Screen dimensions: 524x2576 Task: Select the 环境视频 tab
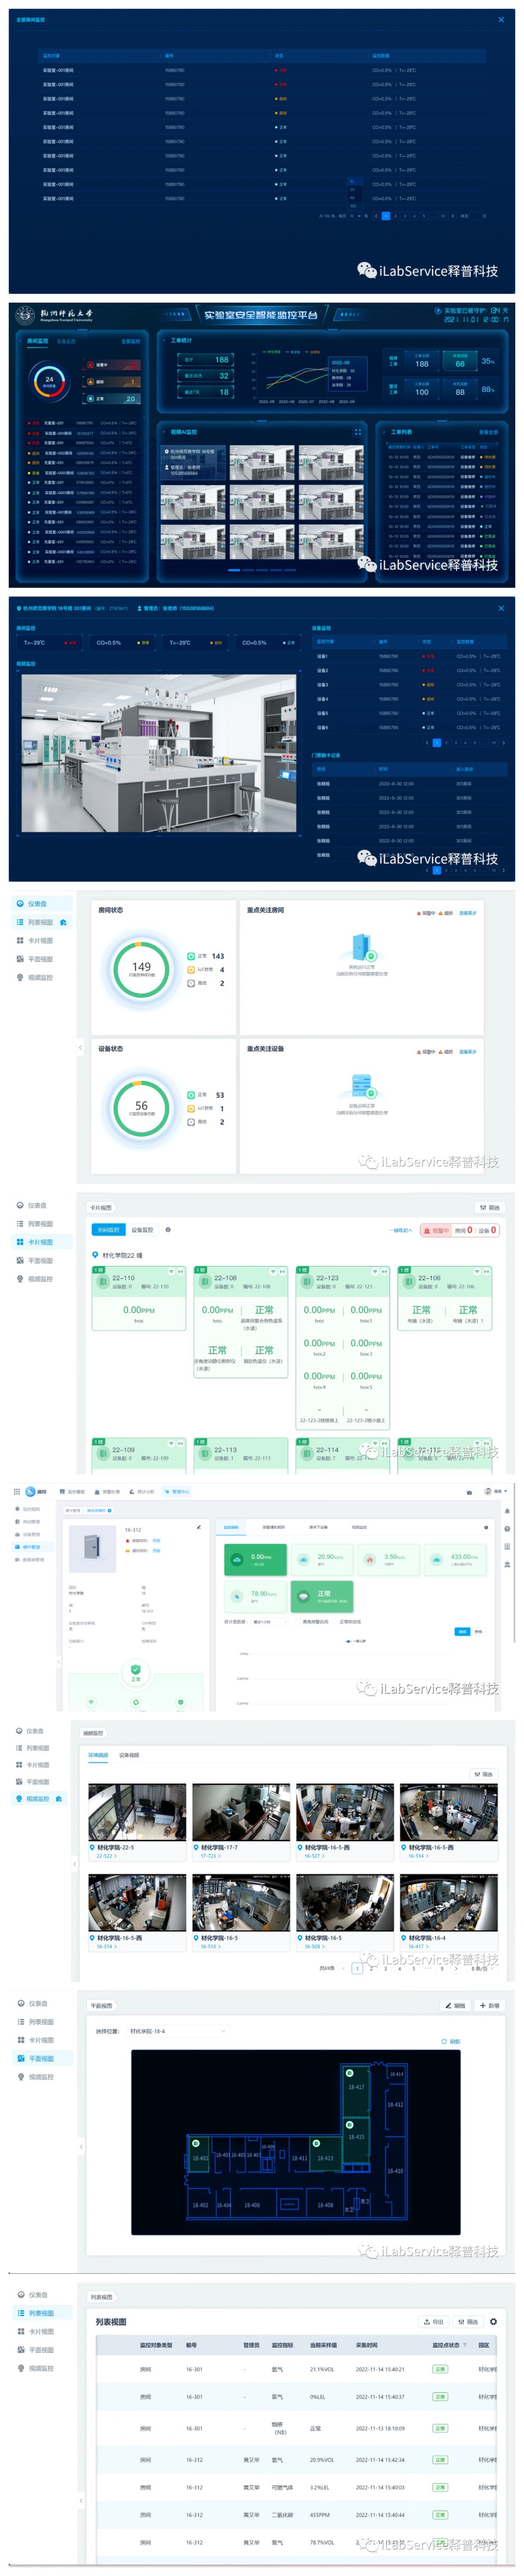[98, 1755]
